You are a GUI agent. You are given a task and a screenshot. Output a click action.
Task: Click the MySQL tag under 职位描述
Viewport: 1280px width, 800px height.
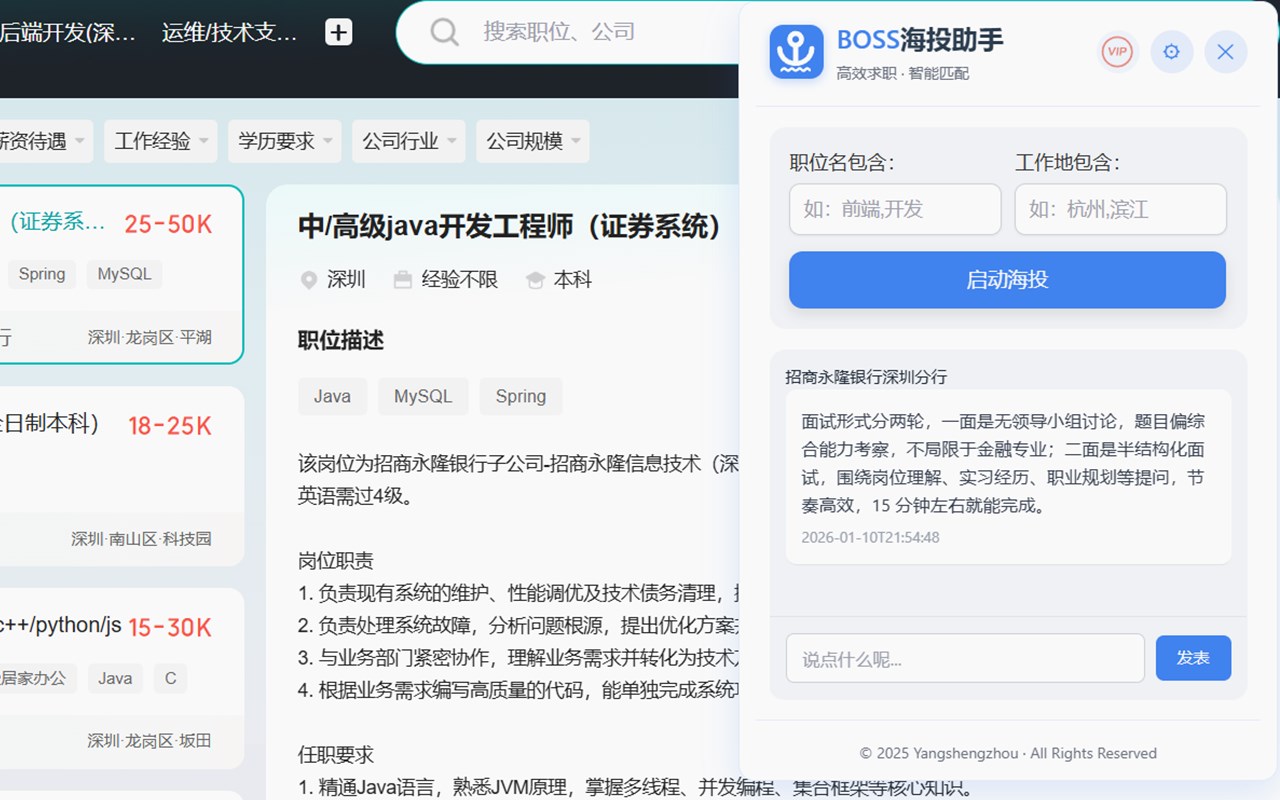pyautogui.click(x=423, y=396)
